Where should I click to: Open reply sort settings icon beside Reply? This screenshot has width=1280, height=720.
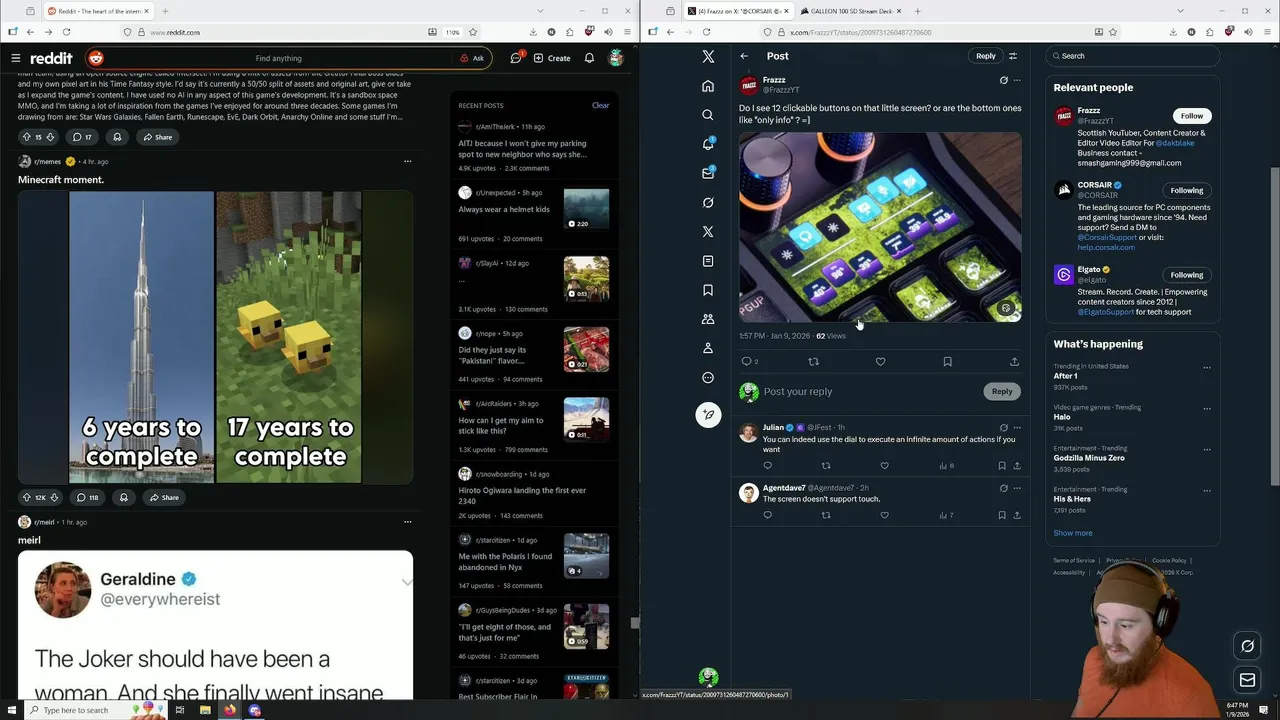click(x=1013, y=56)
